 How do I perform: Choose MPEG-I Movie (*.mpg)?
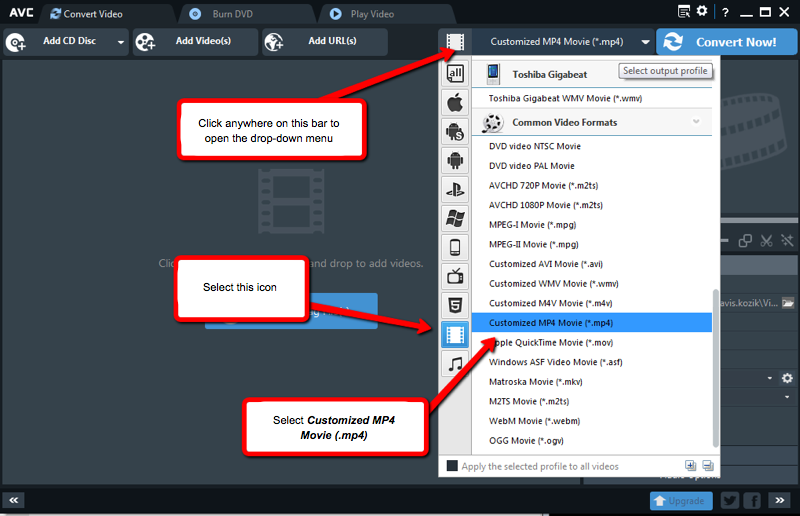coord(592,225)
